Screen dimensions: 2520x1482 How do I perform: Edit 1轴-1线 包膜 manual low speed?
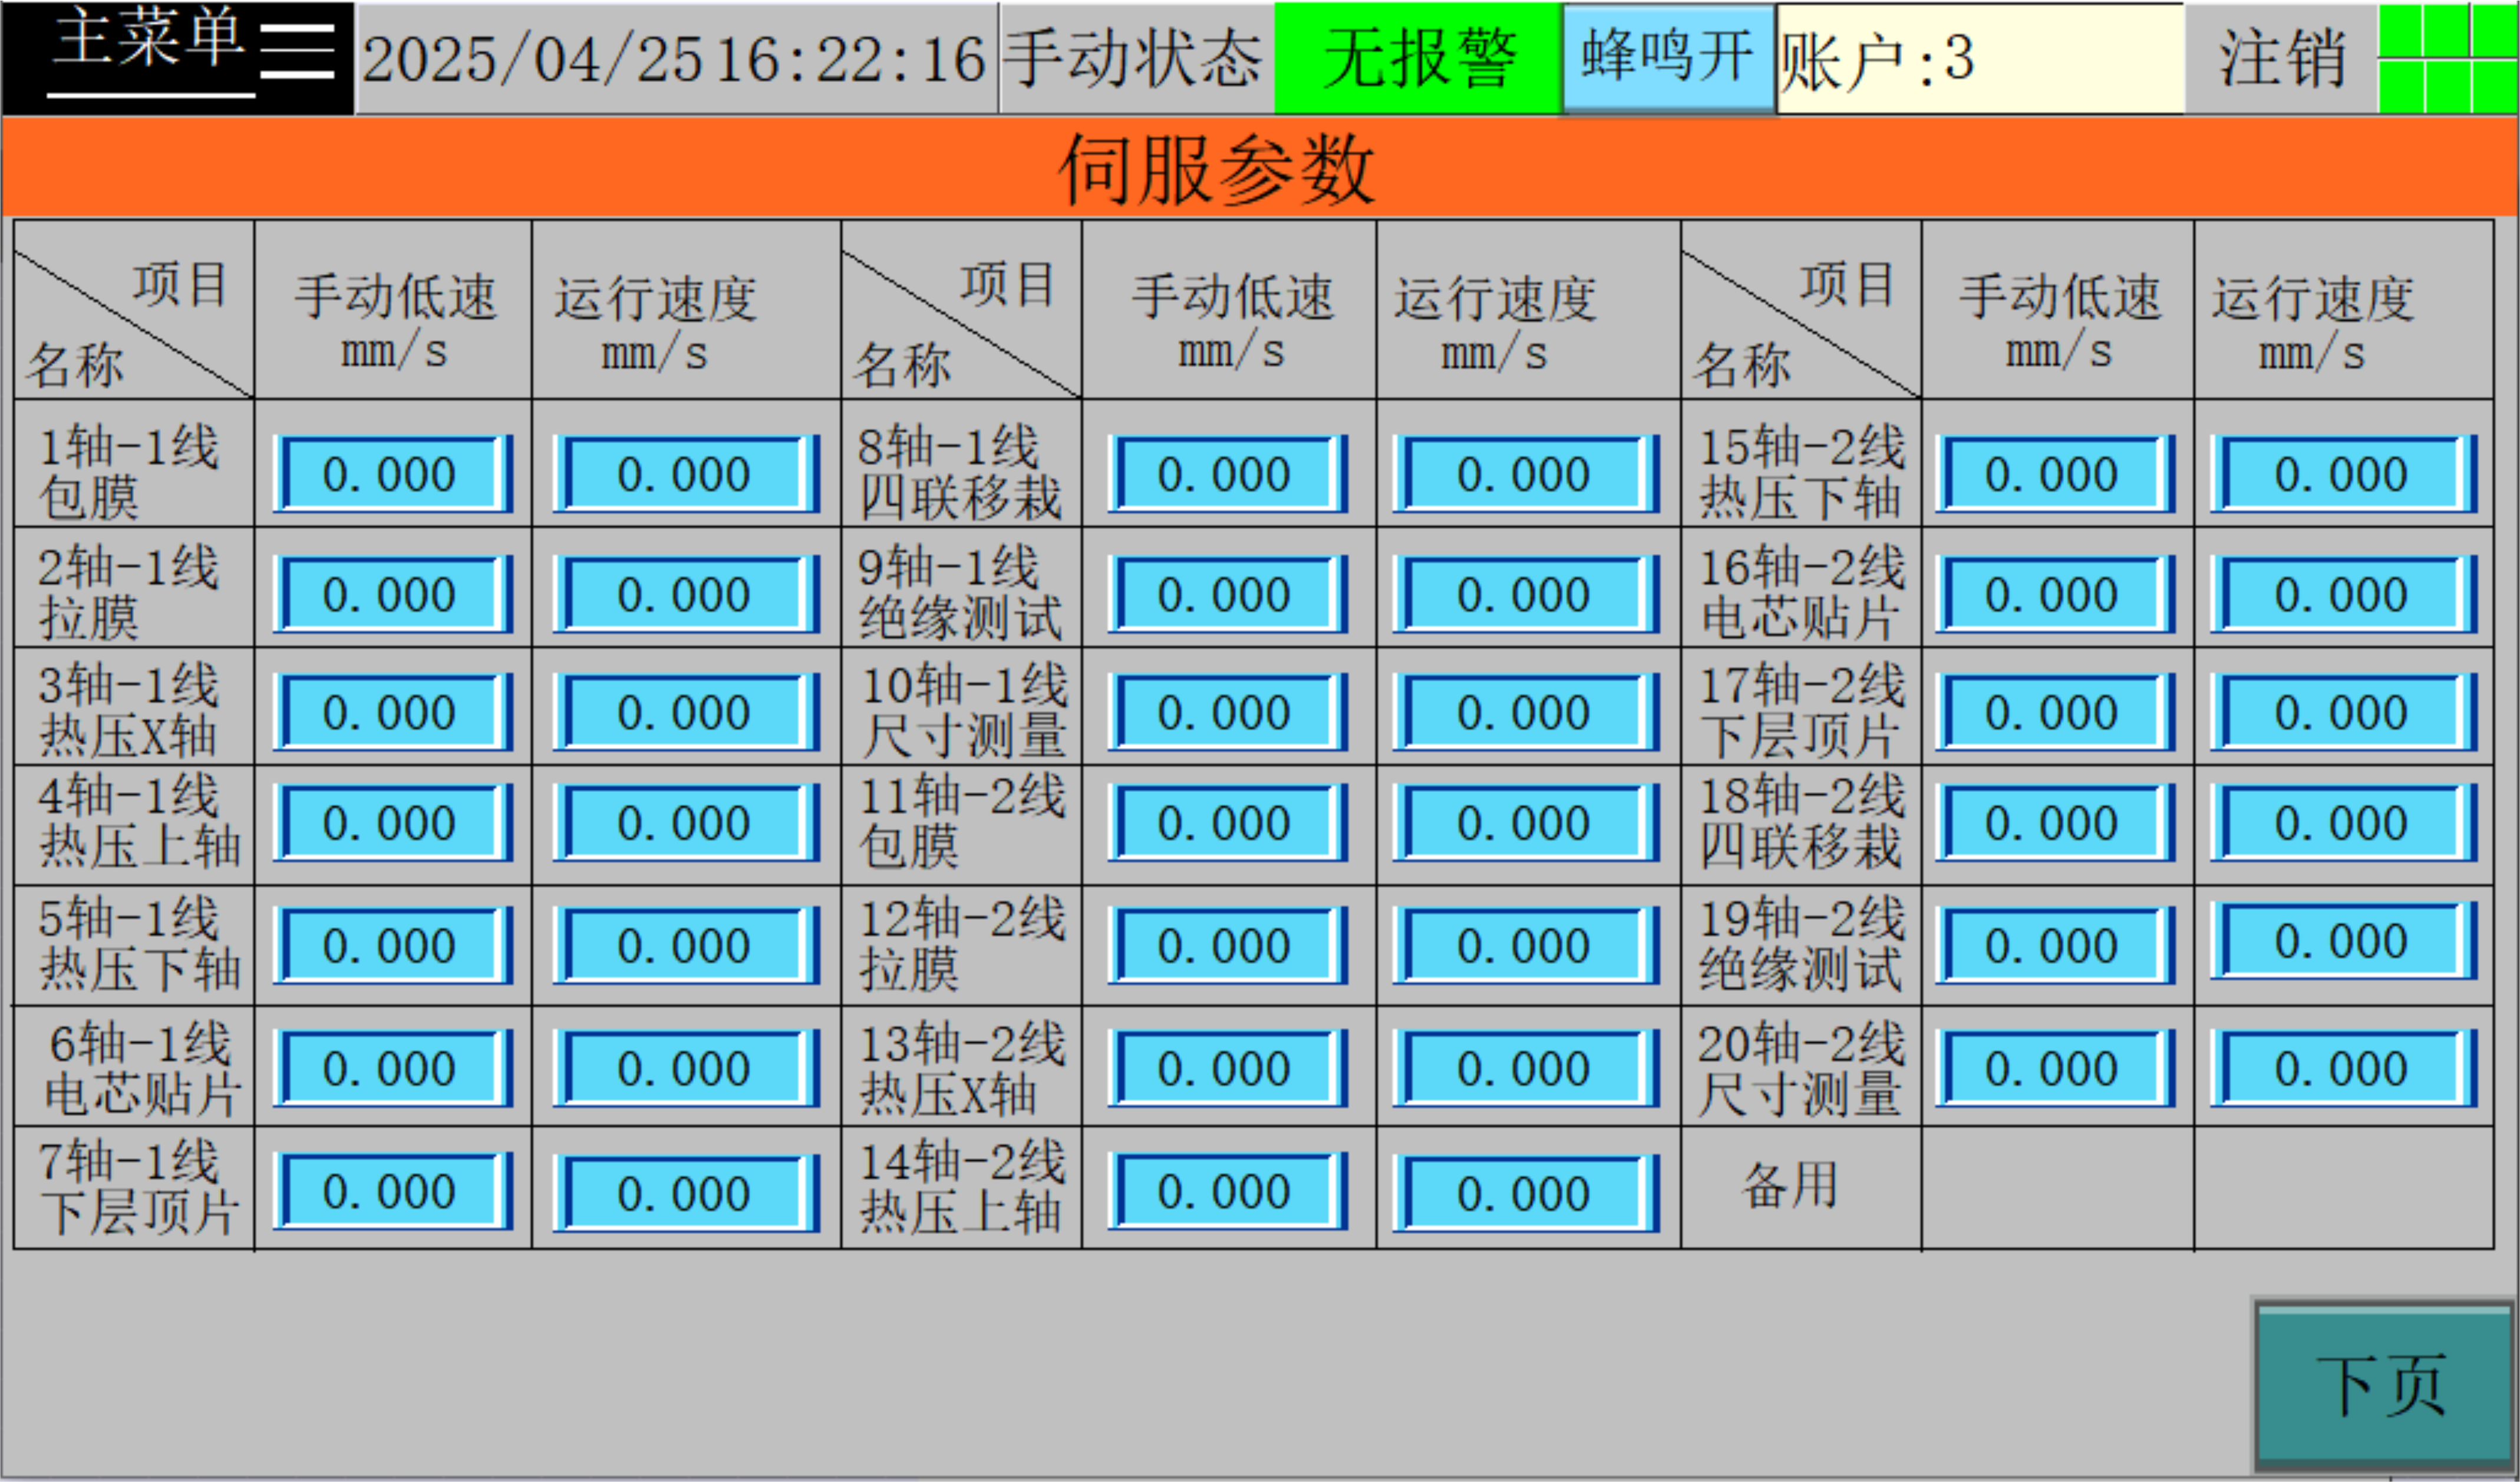pos(392,474)
